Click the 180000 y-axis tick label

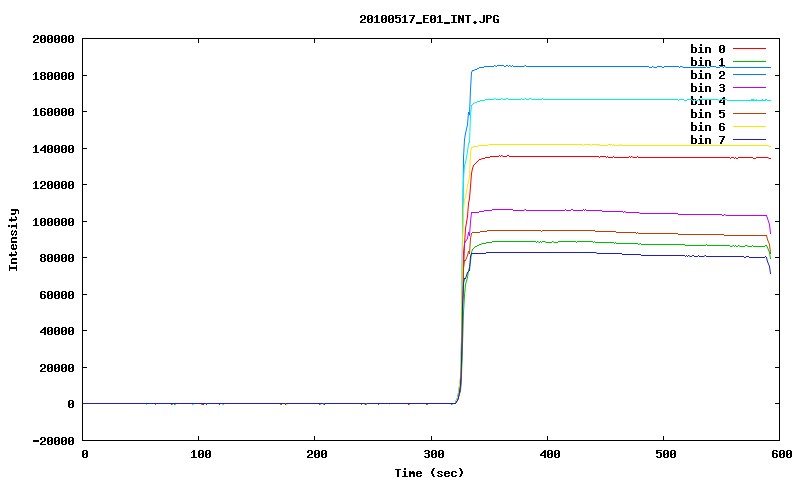pyautogui.click(x=53, y=76)
